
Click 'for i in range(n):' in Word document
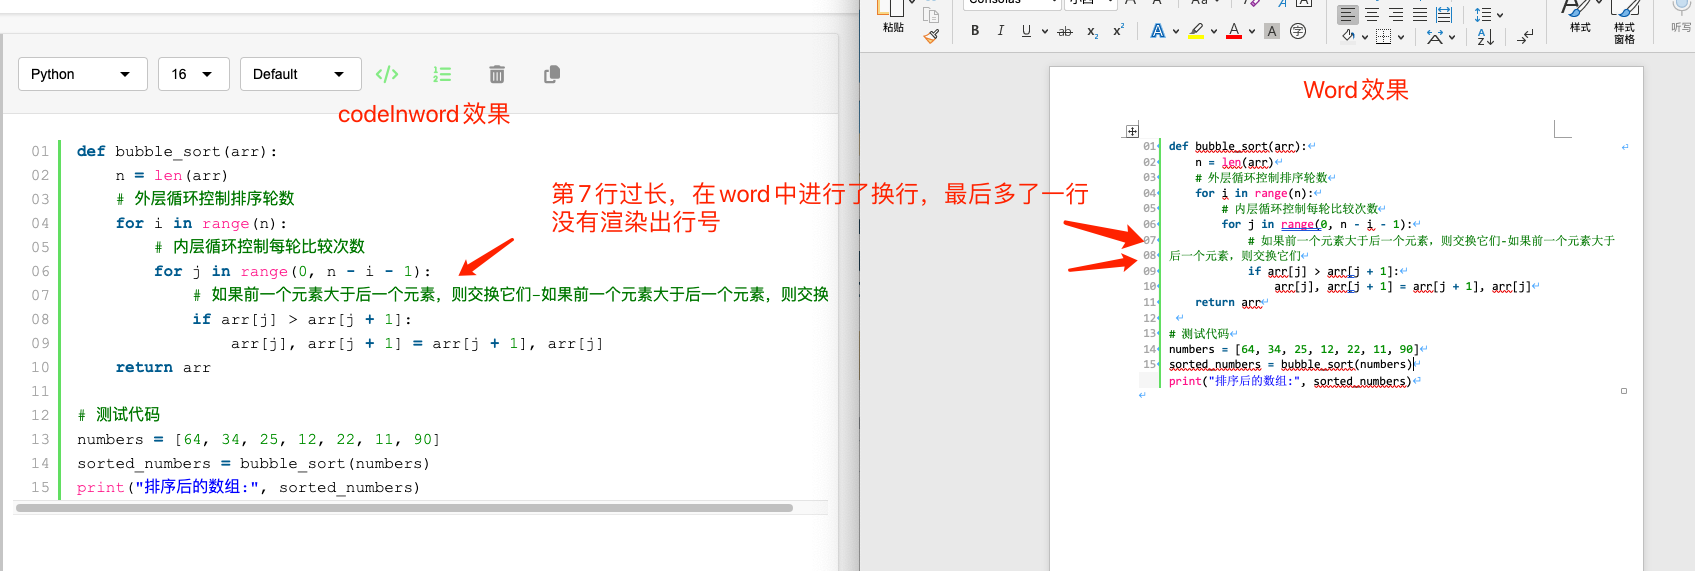point(1254,193)
